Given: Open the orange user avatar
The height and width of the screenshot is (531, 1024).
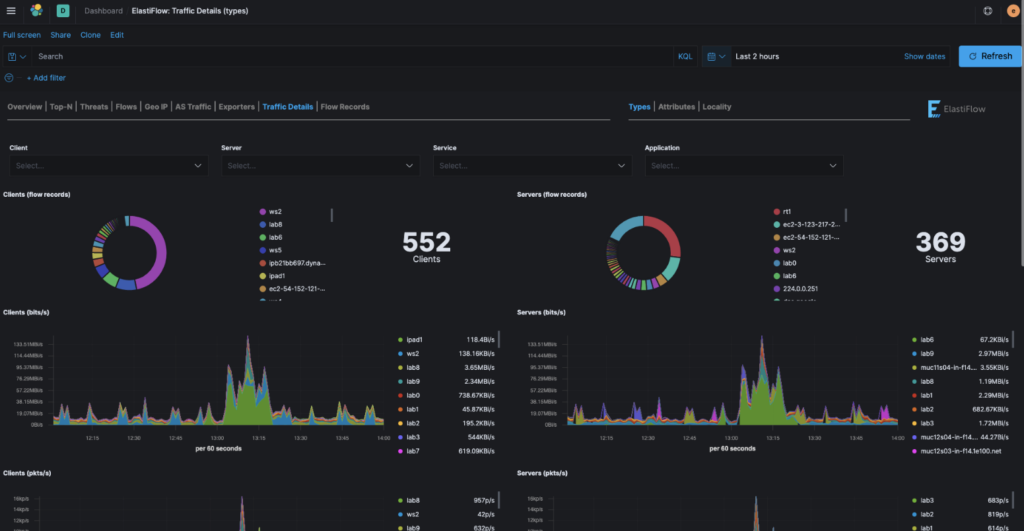Looking at the screenshot, I should 1013,10.
